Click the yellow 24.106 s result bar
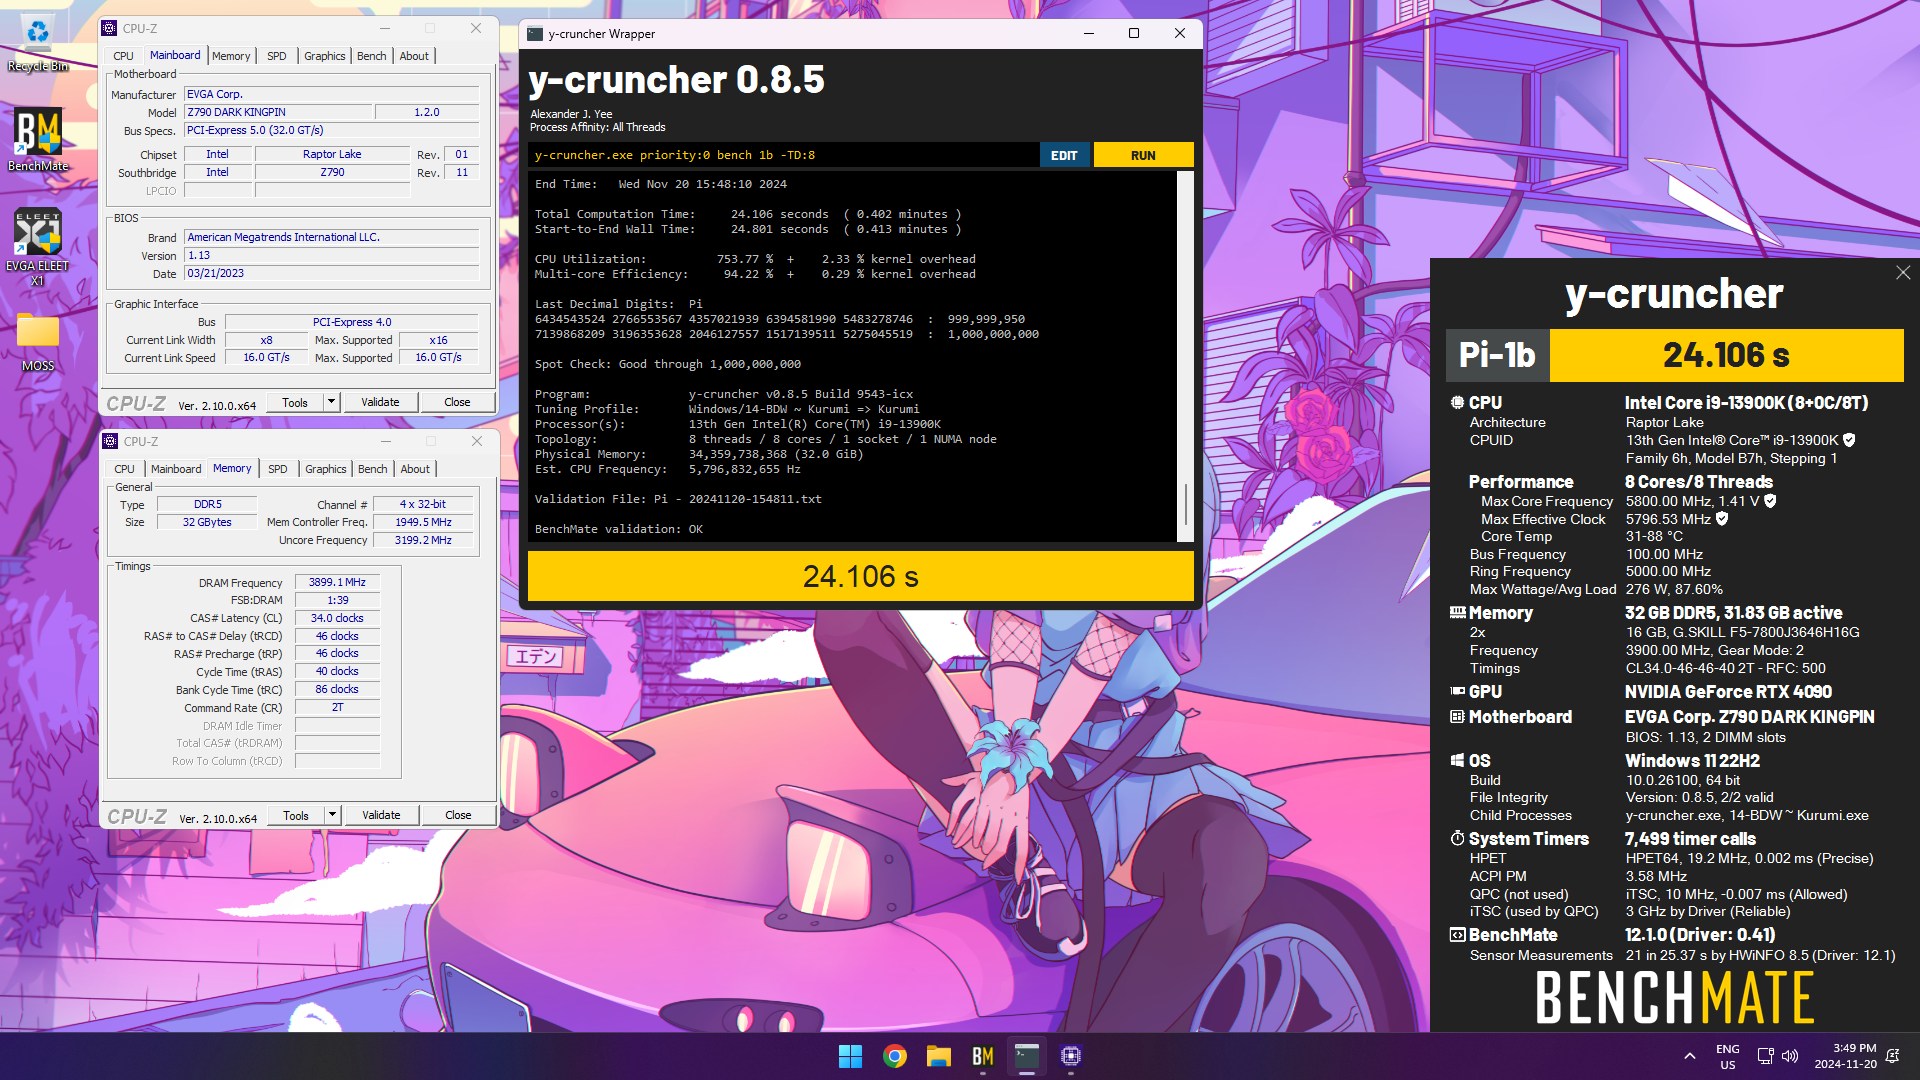This screenshot has height=1080, width=1920. 861,576
